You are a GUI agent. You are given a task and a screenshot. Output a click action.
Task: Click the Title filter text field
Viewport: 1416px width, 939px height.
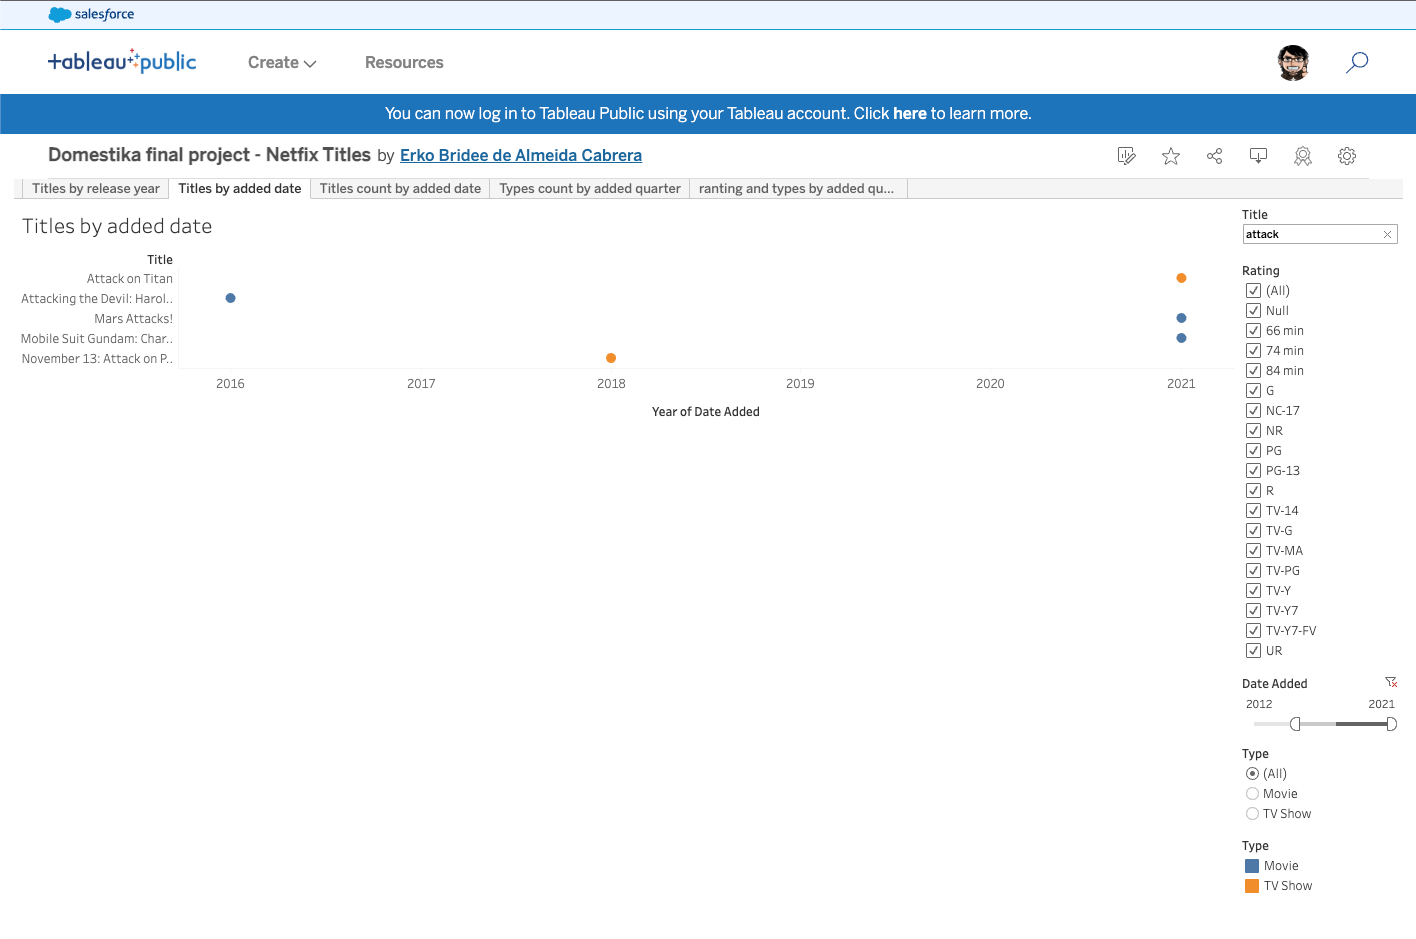pos(1310,234)
